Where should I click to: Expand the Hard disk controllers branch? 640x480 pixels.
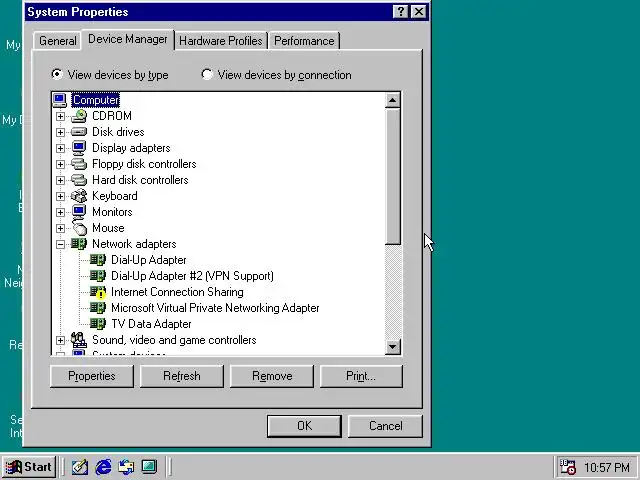point(60,180)
